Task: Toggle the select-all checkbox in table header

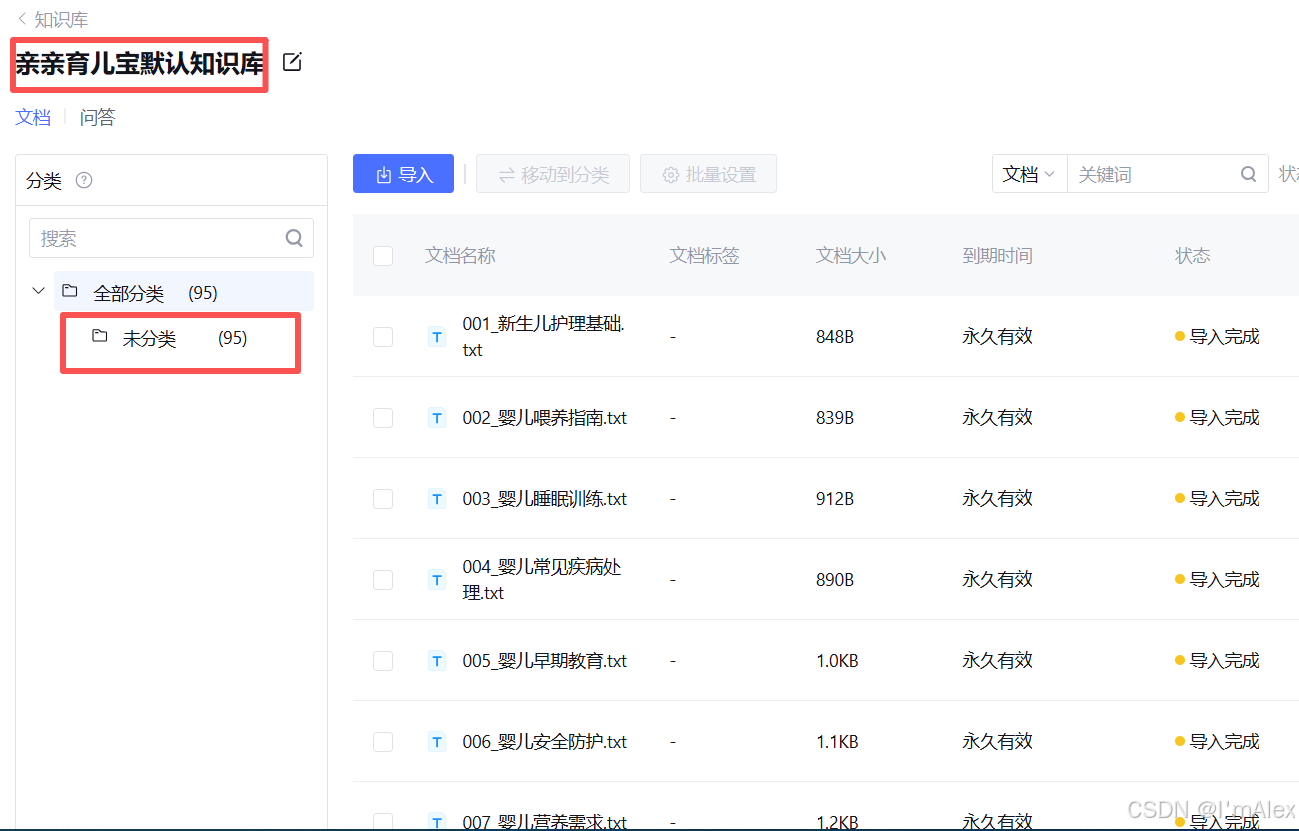Action: coord(383,256)
